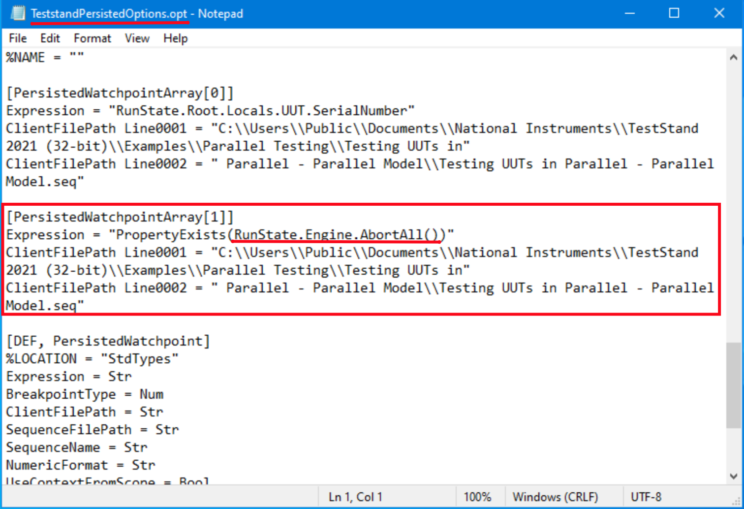Image resolution: width=744 pixels, height=509 pixels.
Task: Minimize the Notepad window
Action: tap(625, 14)
